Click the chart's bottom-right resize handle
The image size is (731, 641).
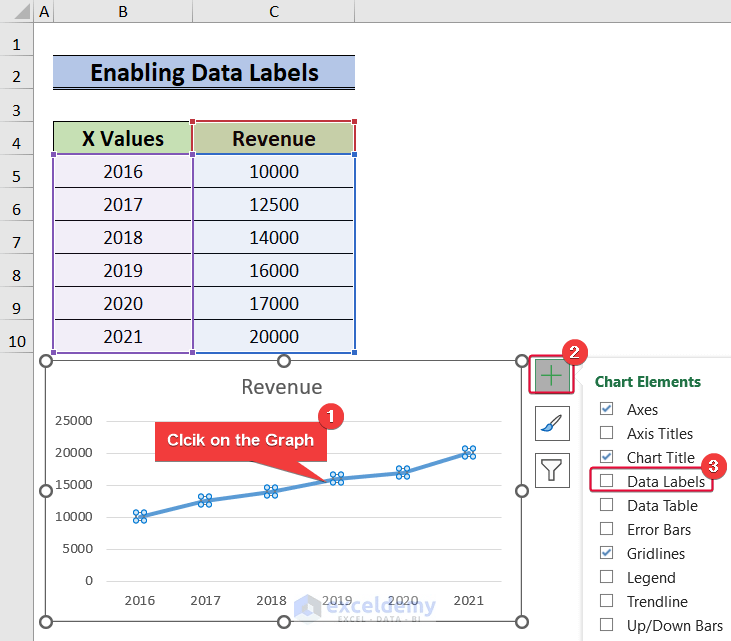tap(522, 622)
